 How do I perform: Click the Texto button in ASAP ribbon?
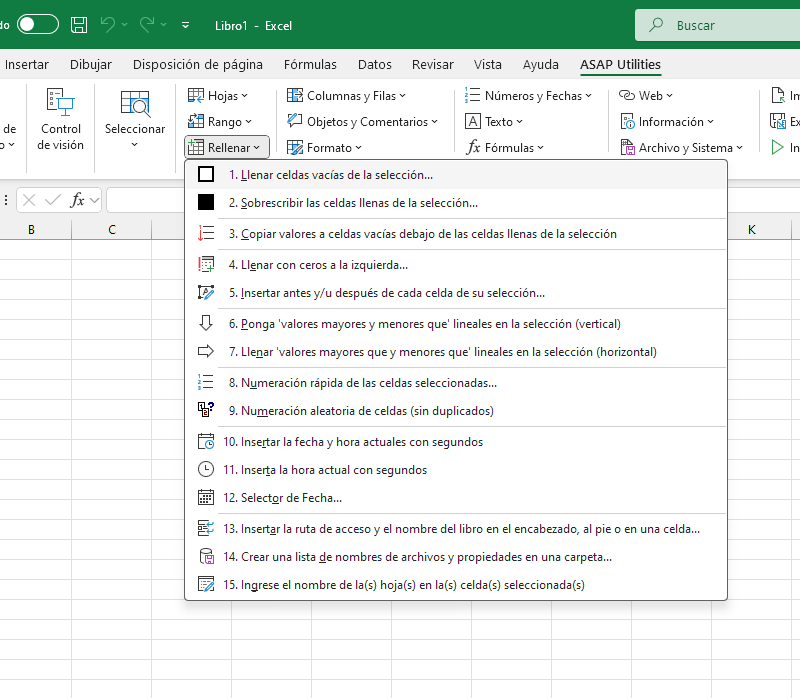pos(494,121)
